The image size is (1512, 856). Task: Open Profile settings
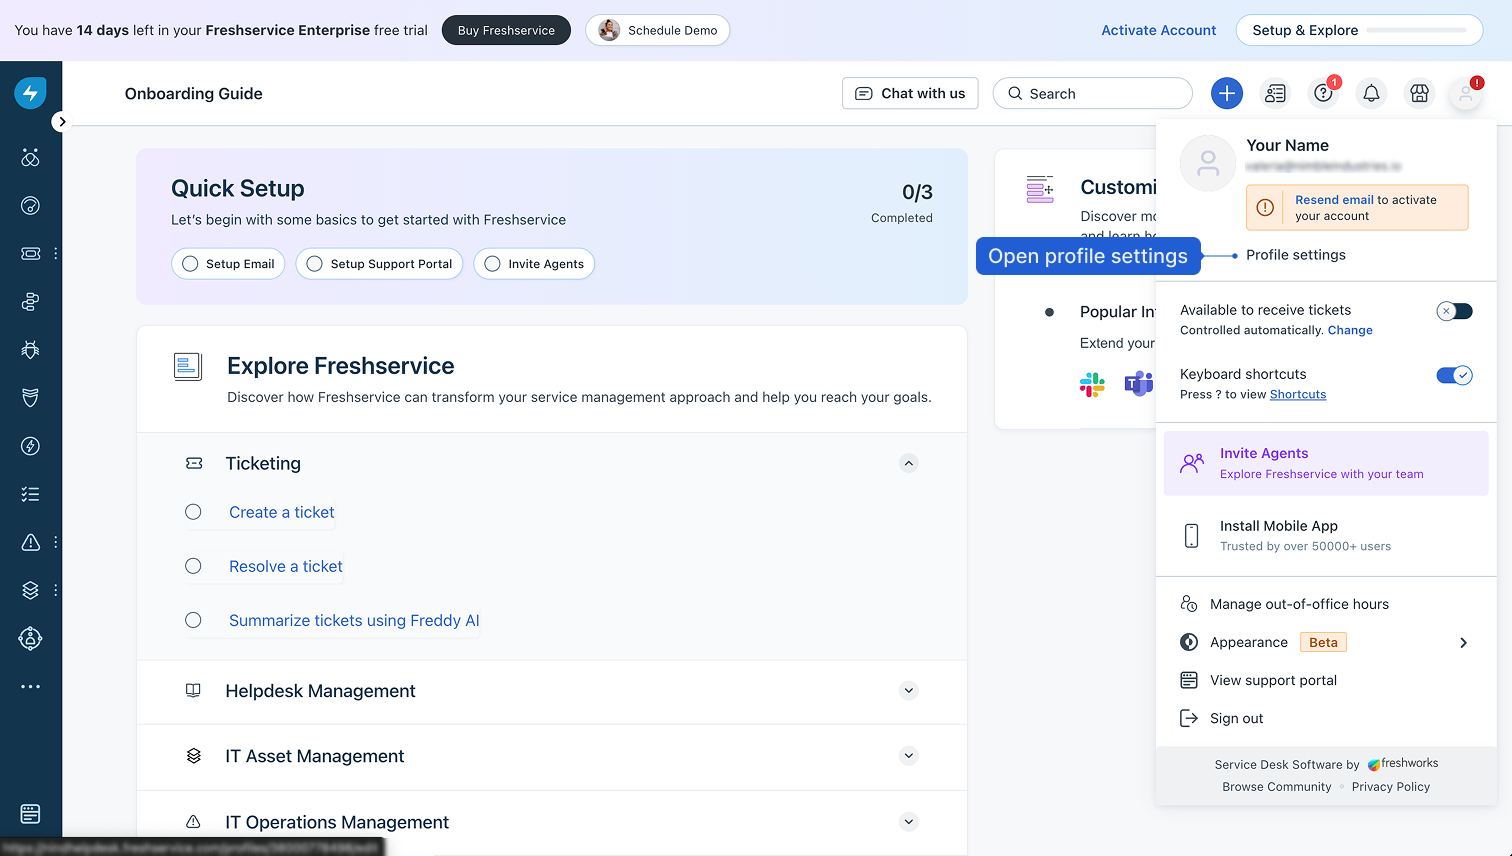coord(1295,255)
